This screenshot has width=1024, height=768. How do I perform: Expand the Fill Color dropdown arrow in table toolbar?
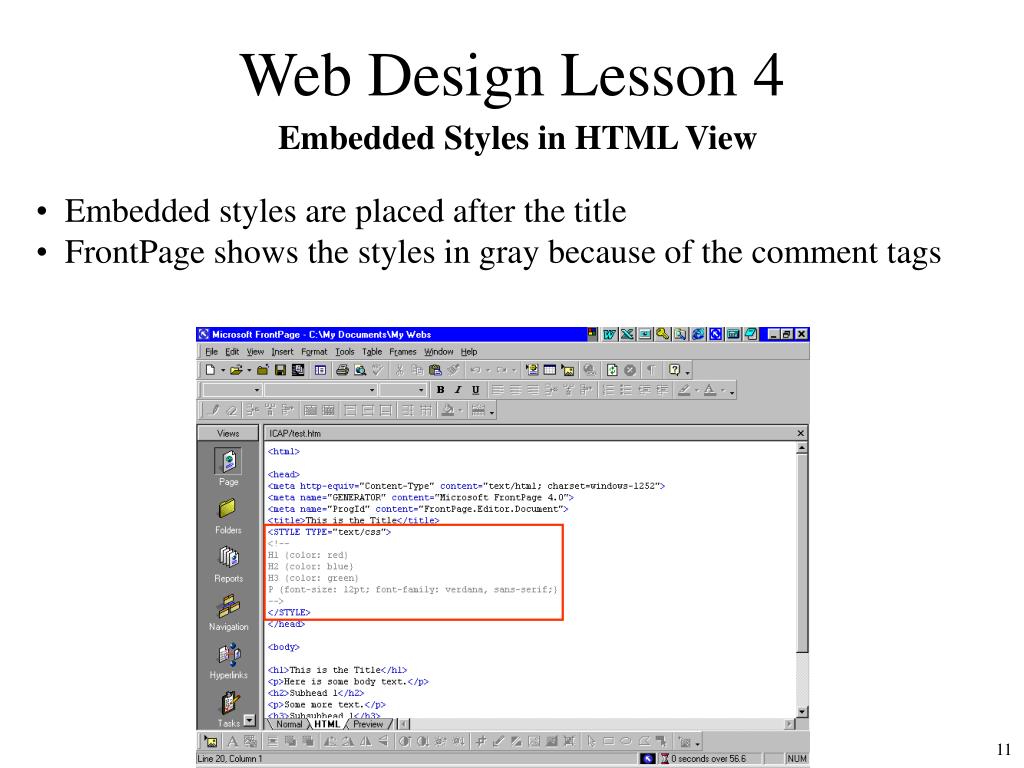click(x=461, y=411)
